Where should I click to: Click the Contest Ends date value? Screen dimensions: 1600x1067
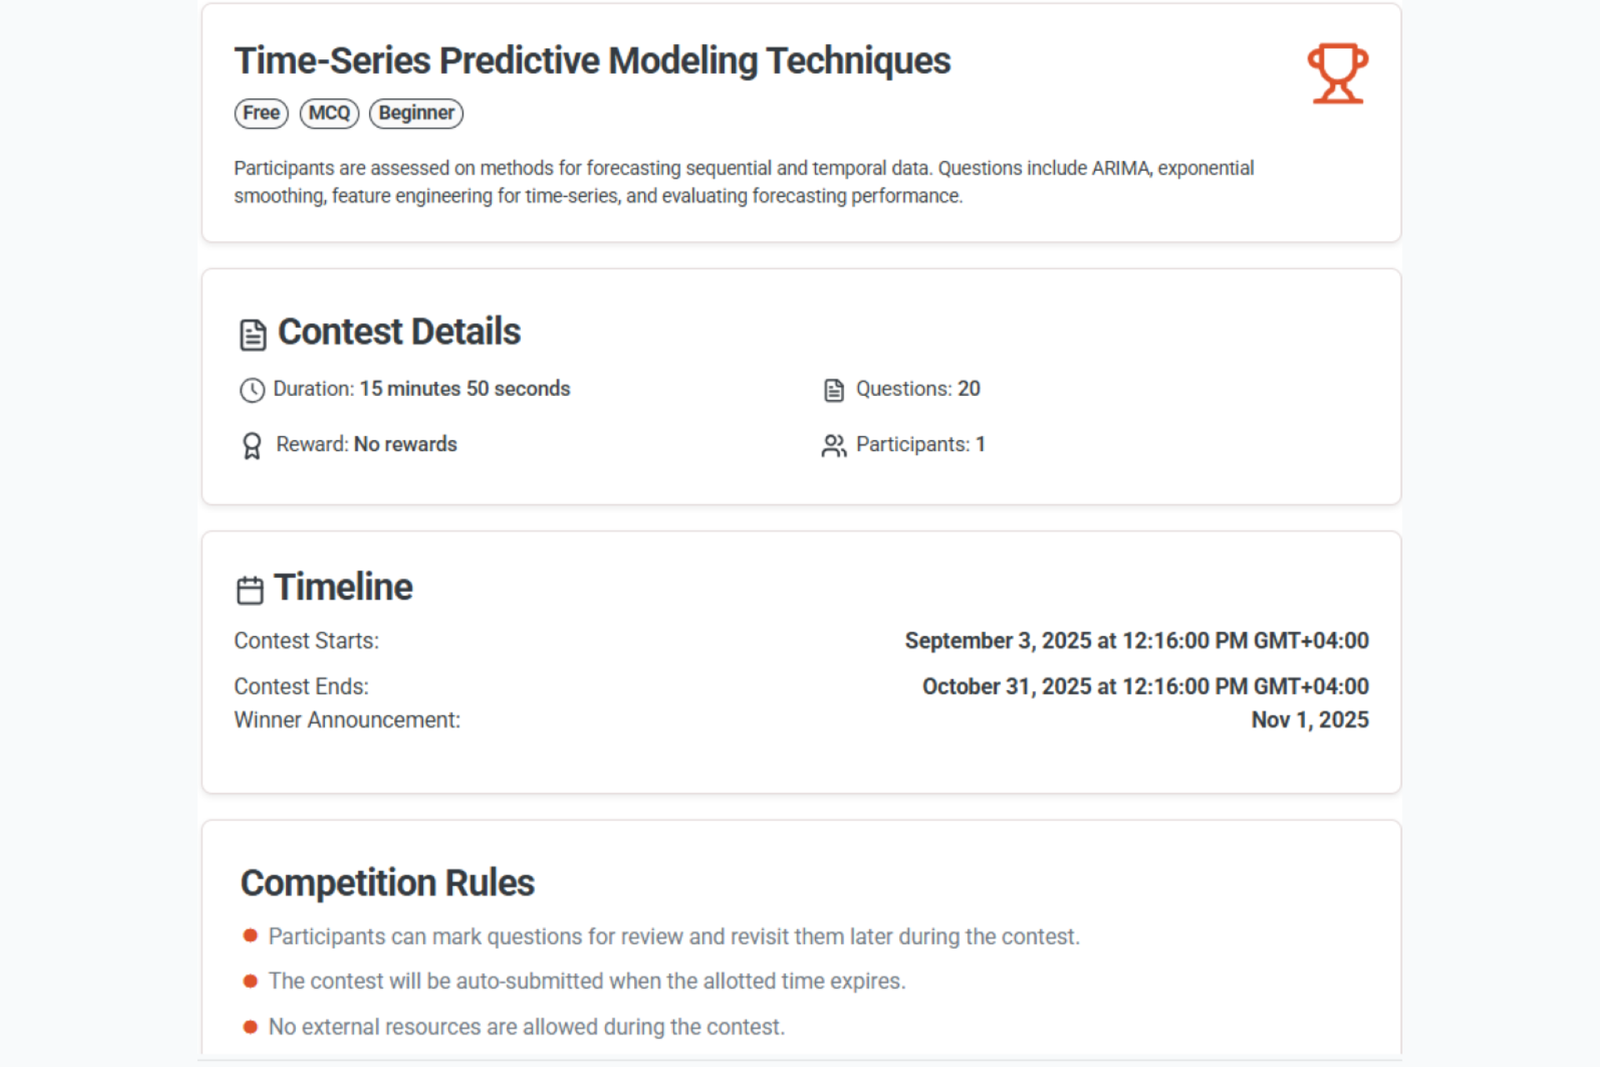(1145, 687)
